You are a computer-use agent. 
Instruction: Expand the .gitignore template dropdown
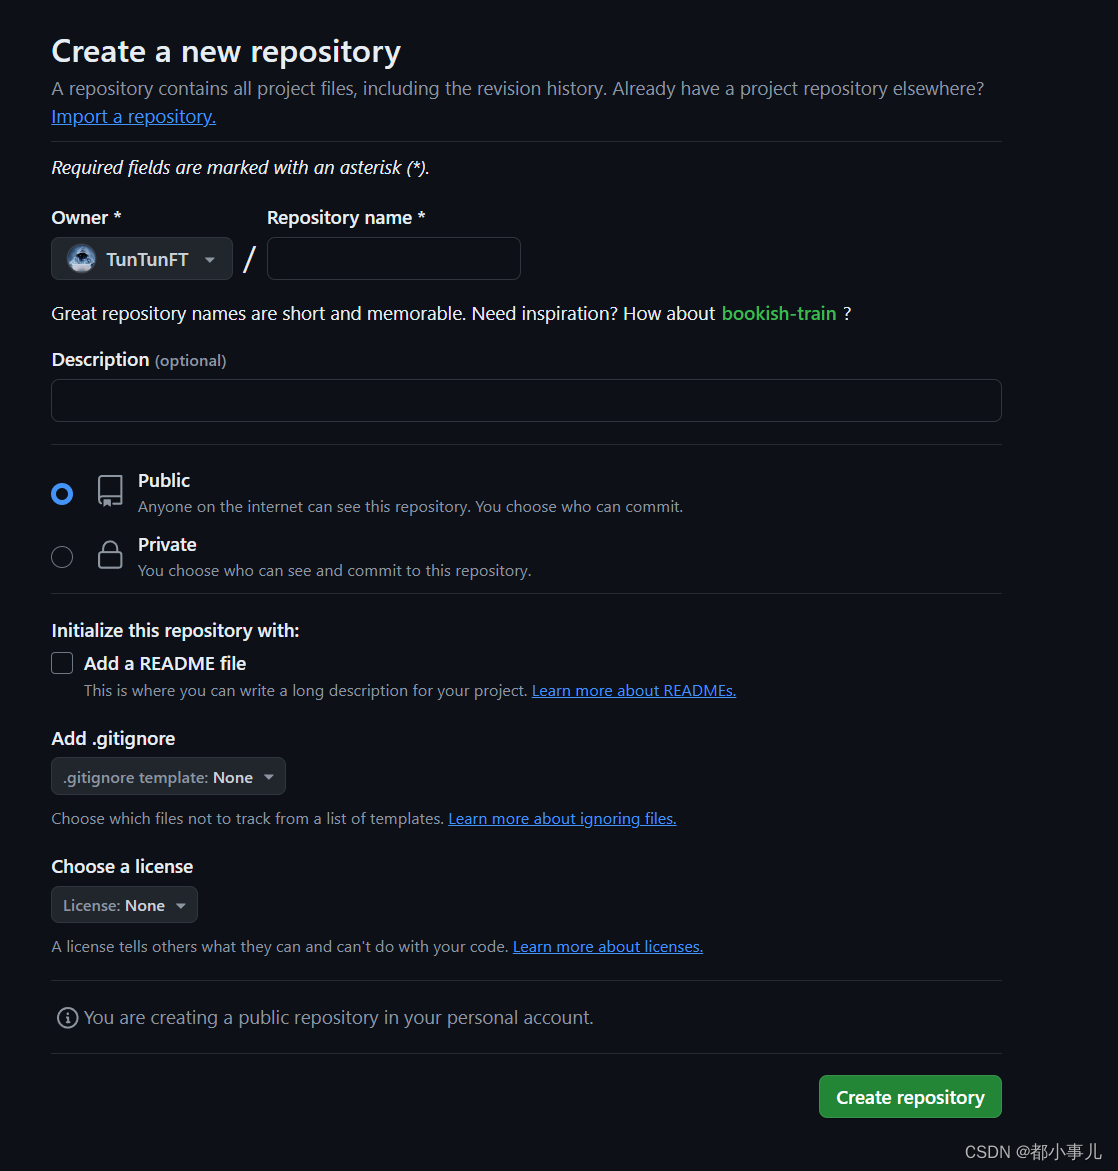coord(168,777)
